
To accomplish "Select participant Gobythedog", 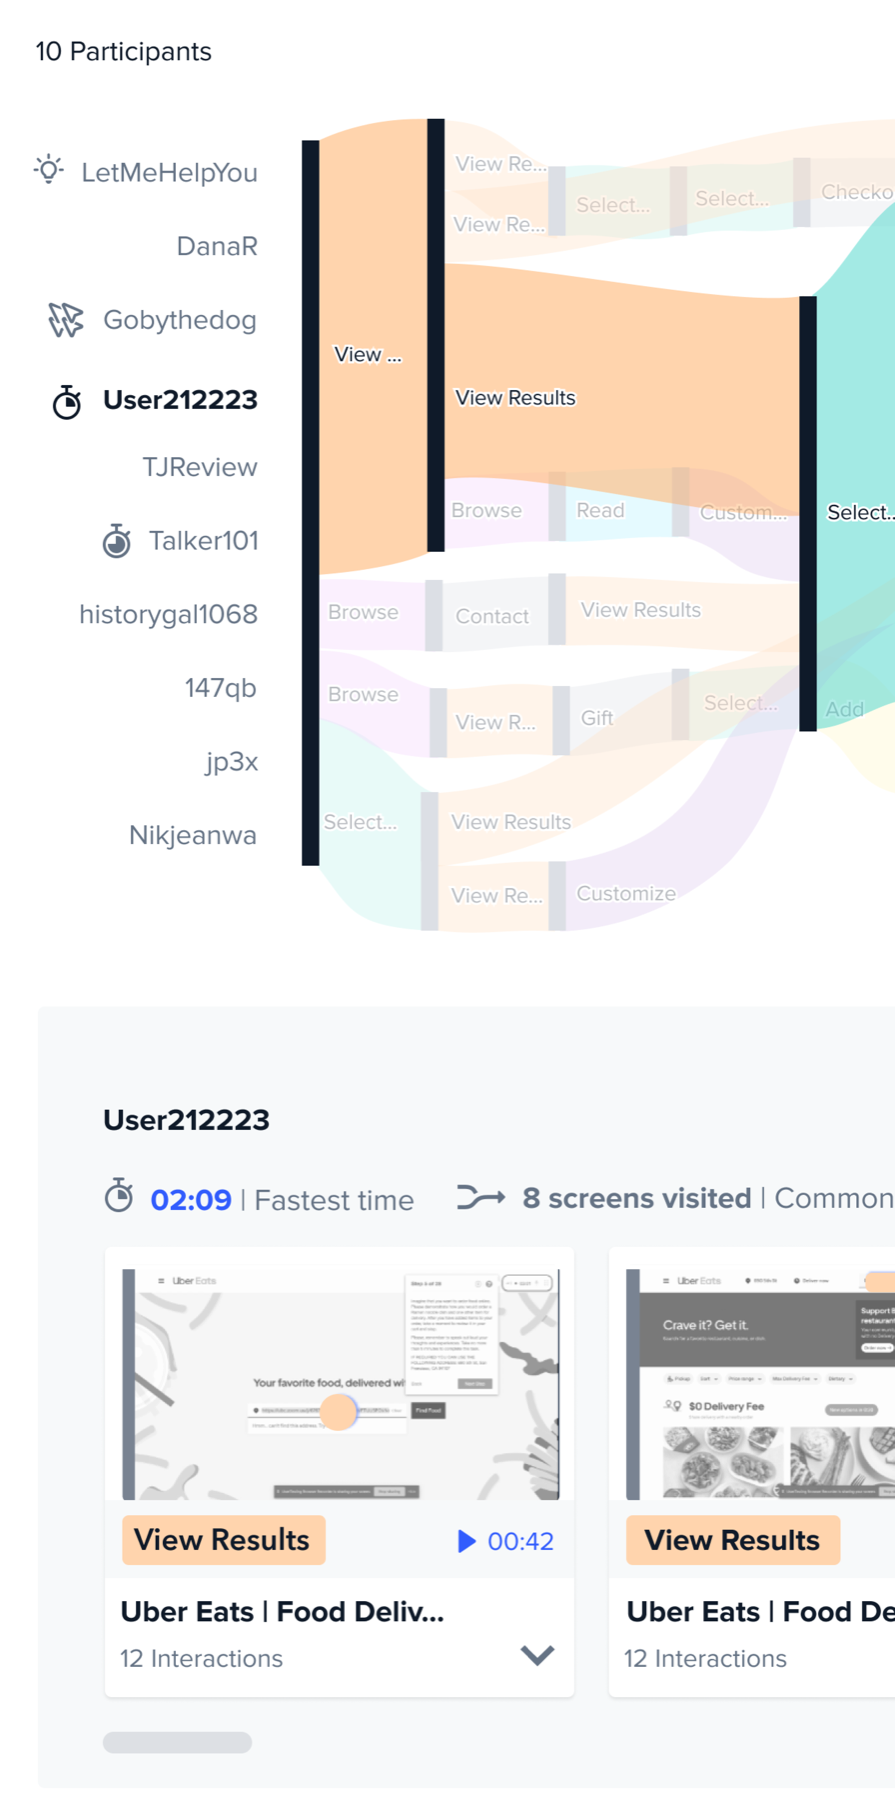I will [180, 320].
